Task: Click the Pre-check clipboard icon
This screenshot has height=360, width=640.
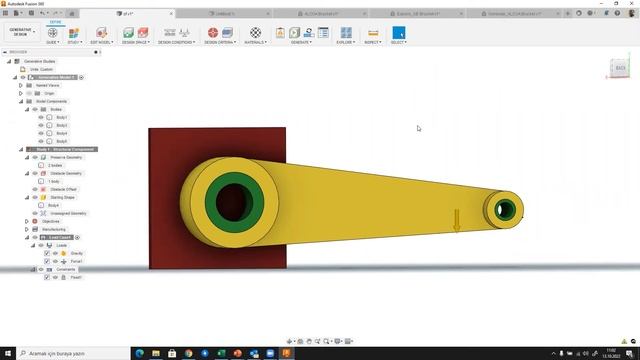Action: point(280,33)
